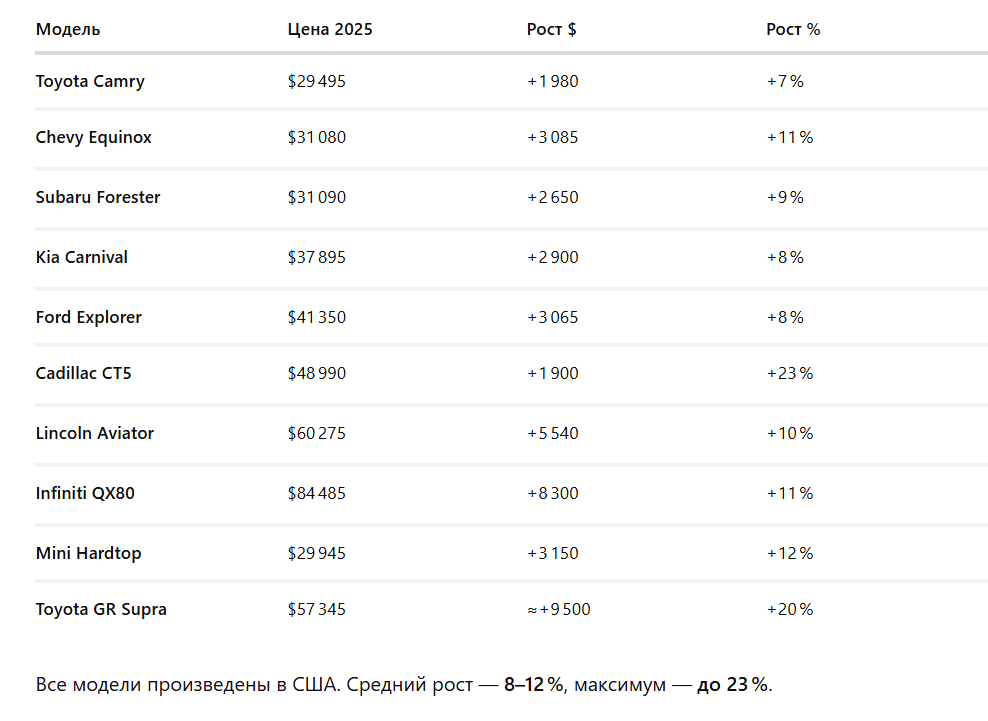Select the Ford Explorer model cell
The width and height of the screenshot is (988, 721).
(89, 317)
